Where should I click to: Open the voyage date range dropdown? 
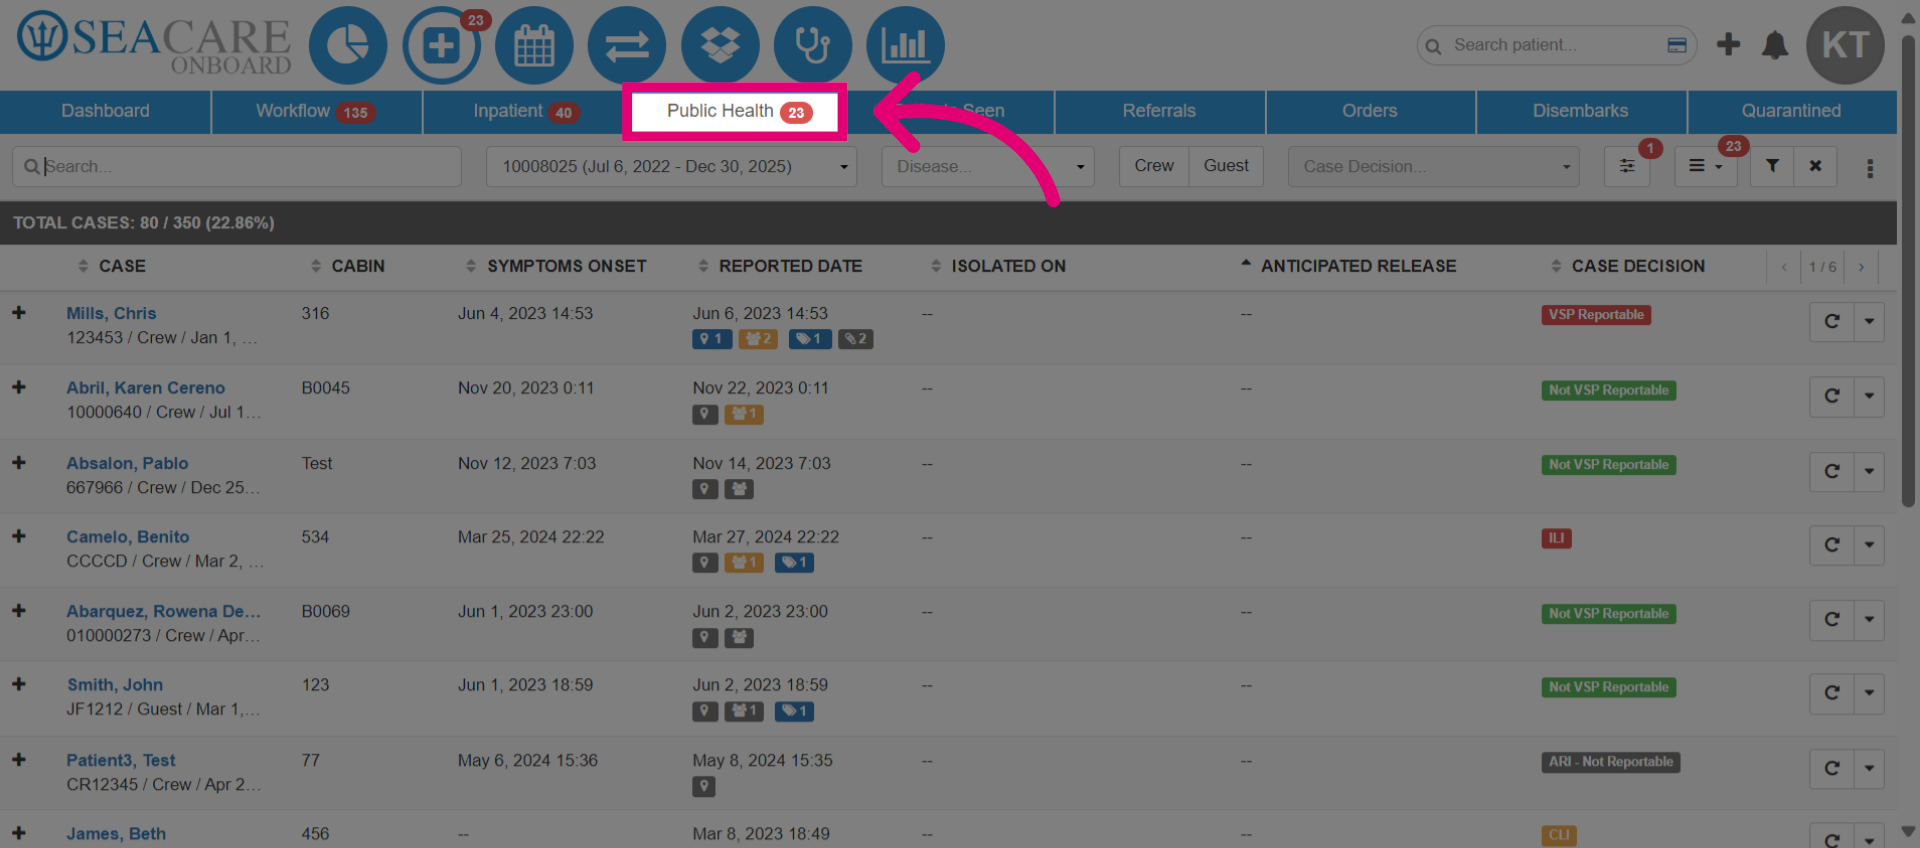[x=671, y=166]
